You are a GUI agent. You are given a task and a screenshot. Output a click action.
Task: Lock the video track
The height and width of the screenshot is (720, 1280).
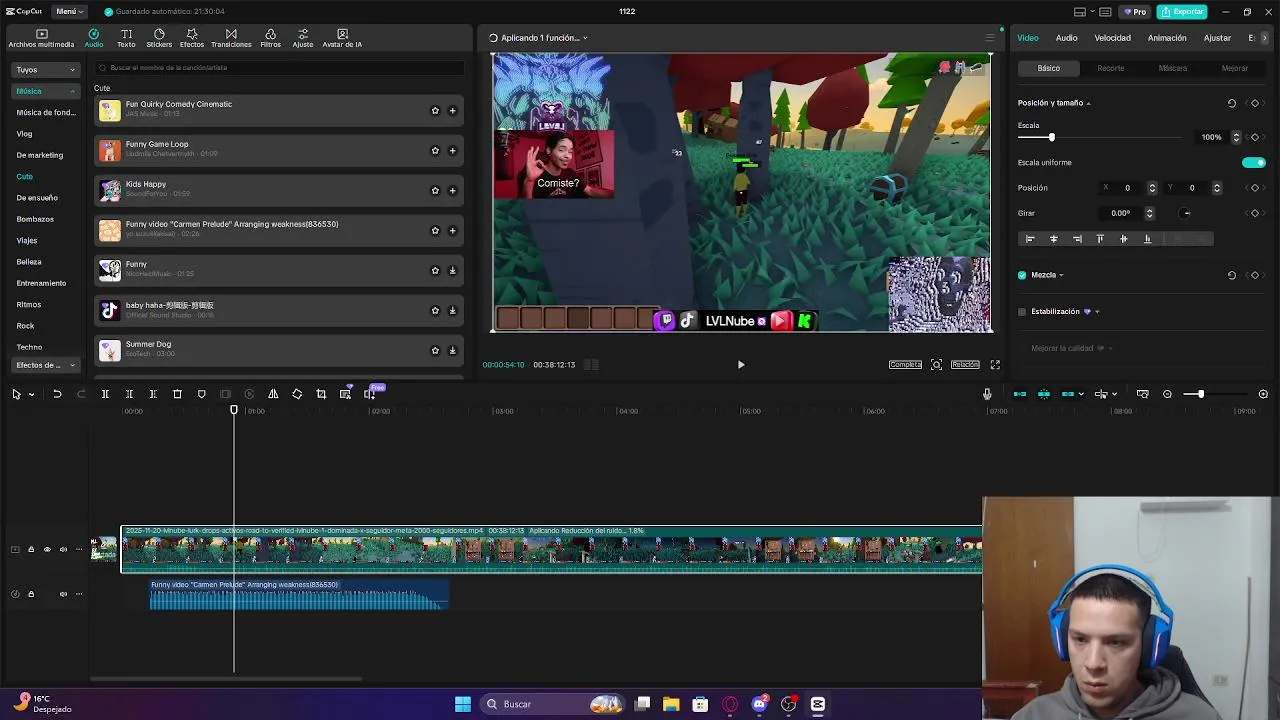(x=31, y=550)
